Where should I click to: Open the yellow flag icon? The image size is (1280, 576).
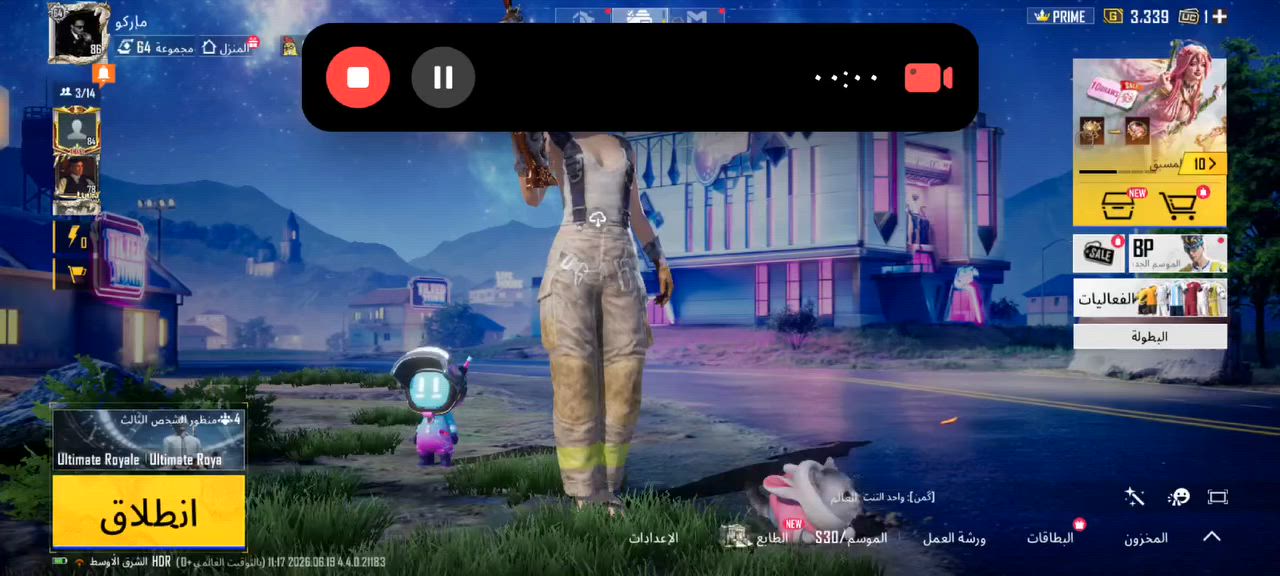[76, 273]
